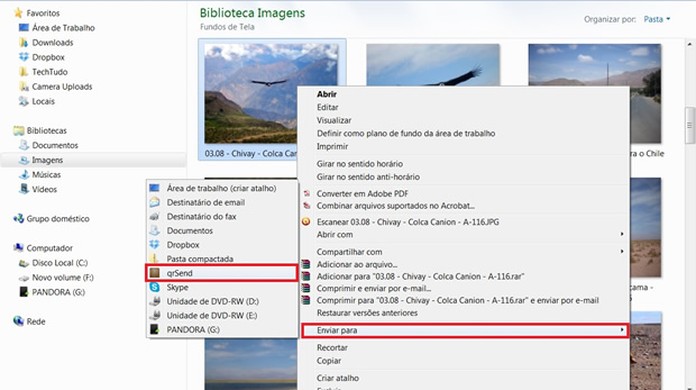Expand the Enviar para submenu
Viewport: 696px width, 390px height.
465,330
